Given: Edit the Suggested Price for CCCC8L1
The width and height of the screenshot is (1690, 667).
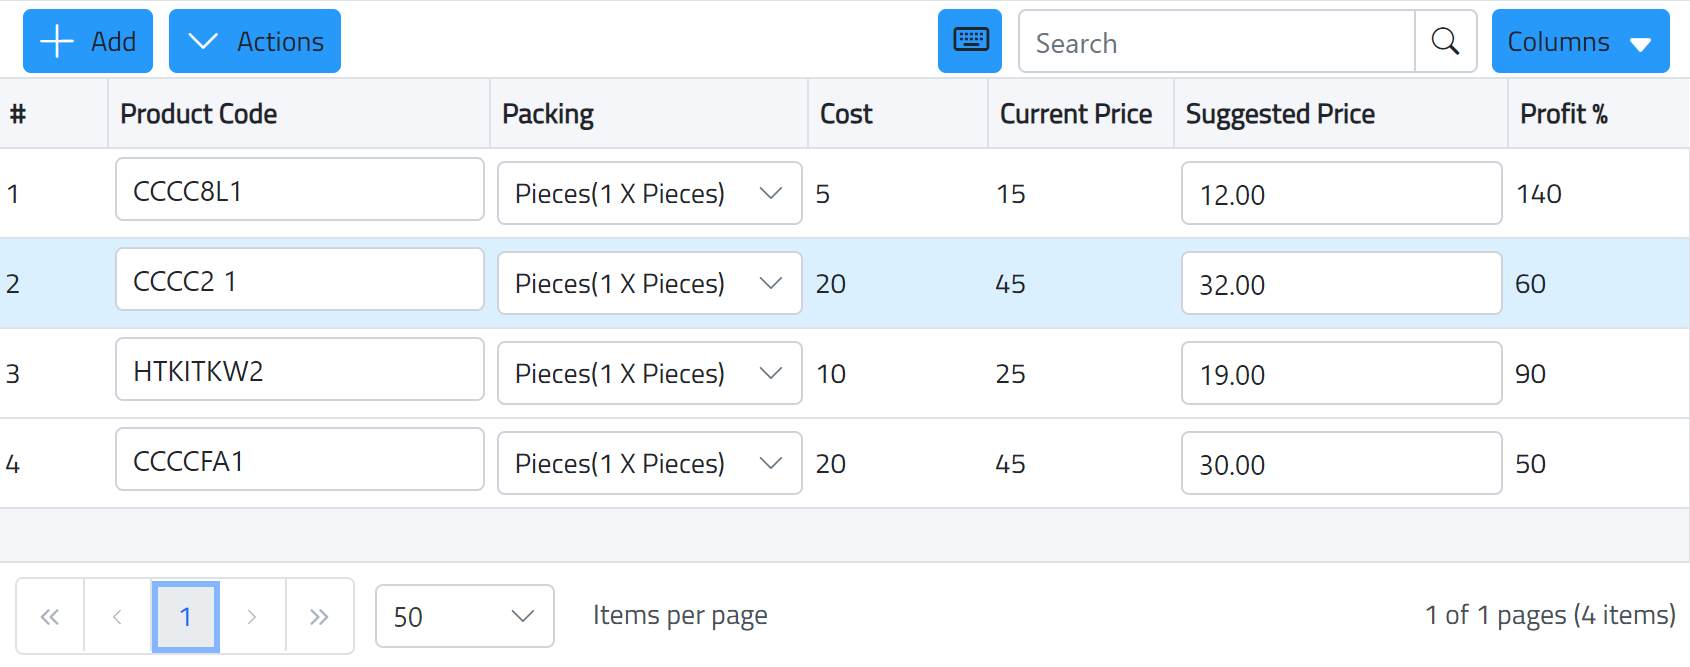Looking at the screenshot, I should click(1340, 193).
